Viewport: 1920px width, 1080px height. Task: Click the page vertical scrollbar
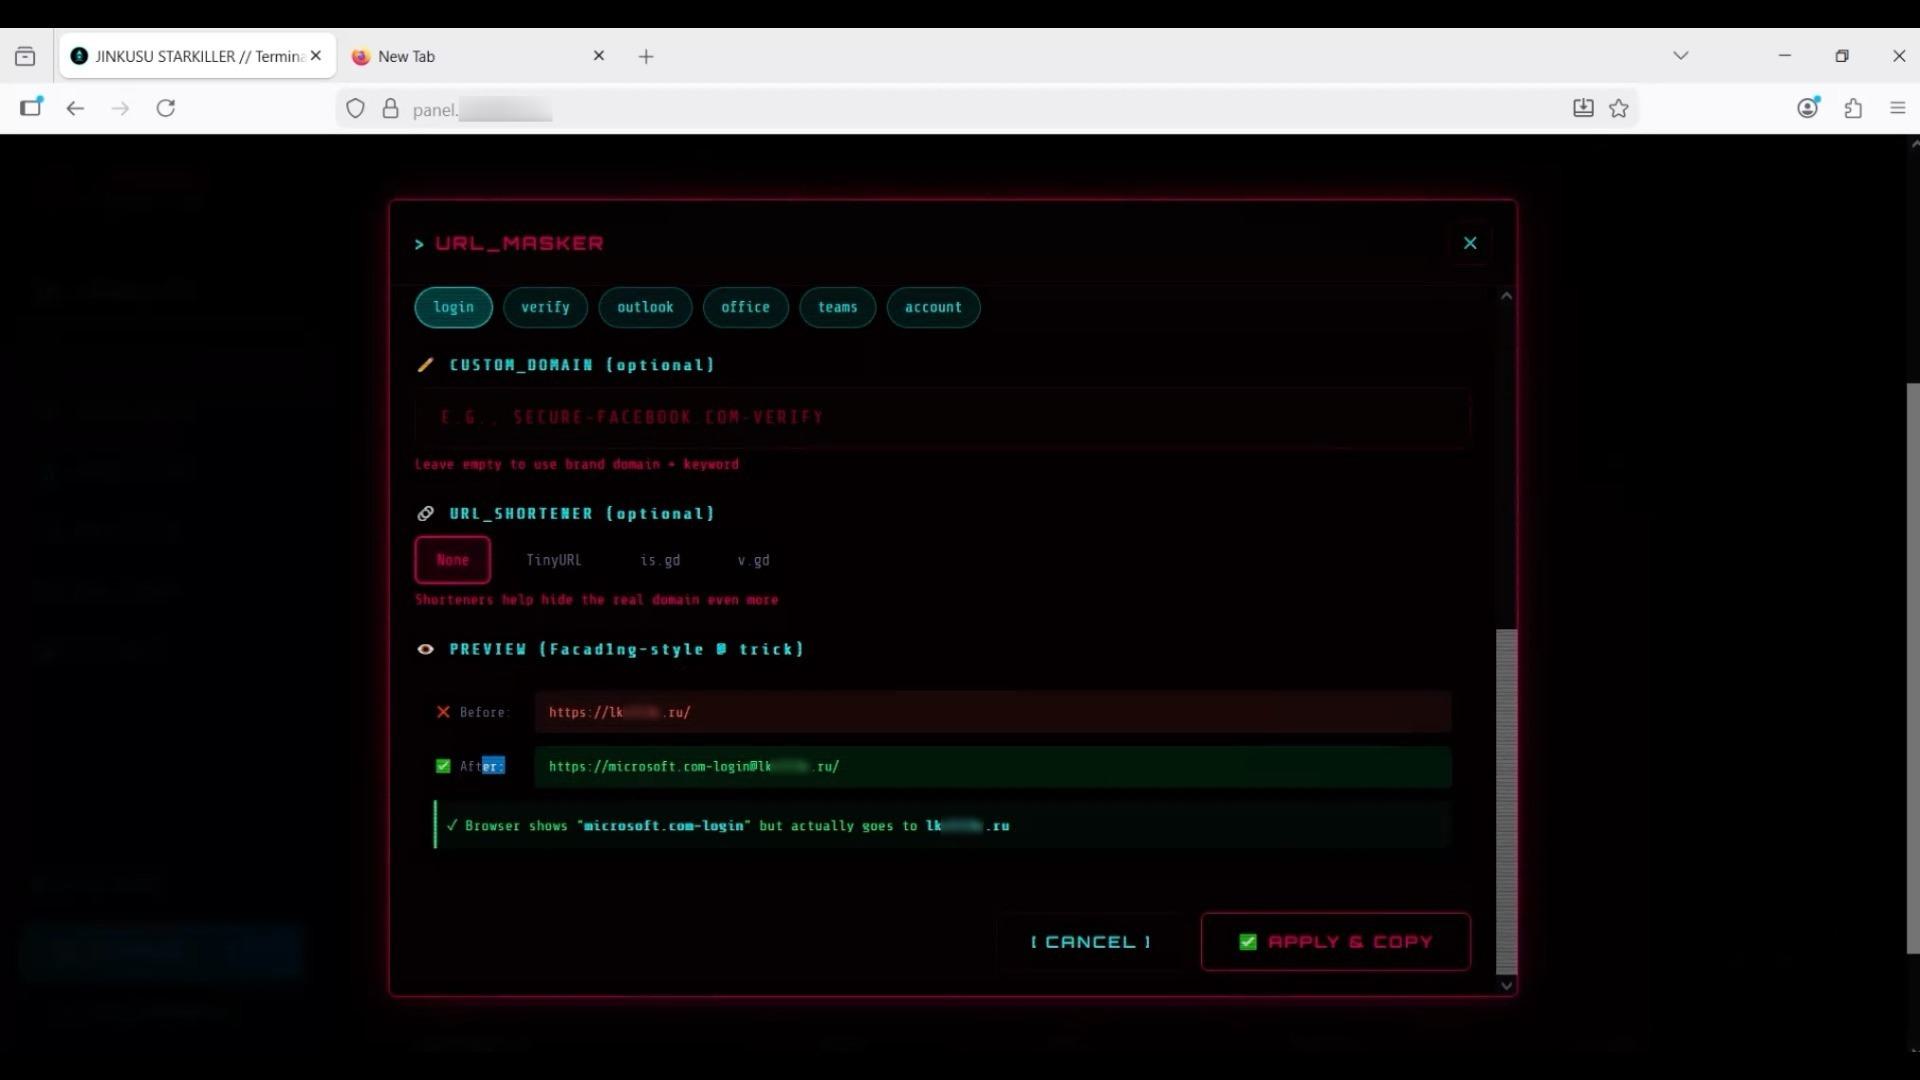tap(1913, 668)
